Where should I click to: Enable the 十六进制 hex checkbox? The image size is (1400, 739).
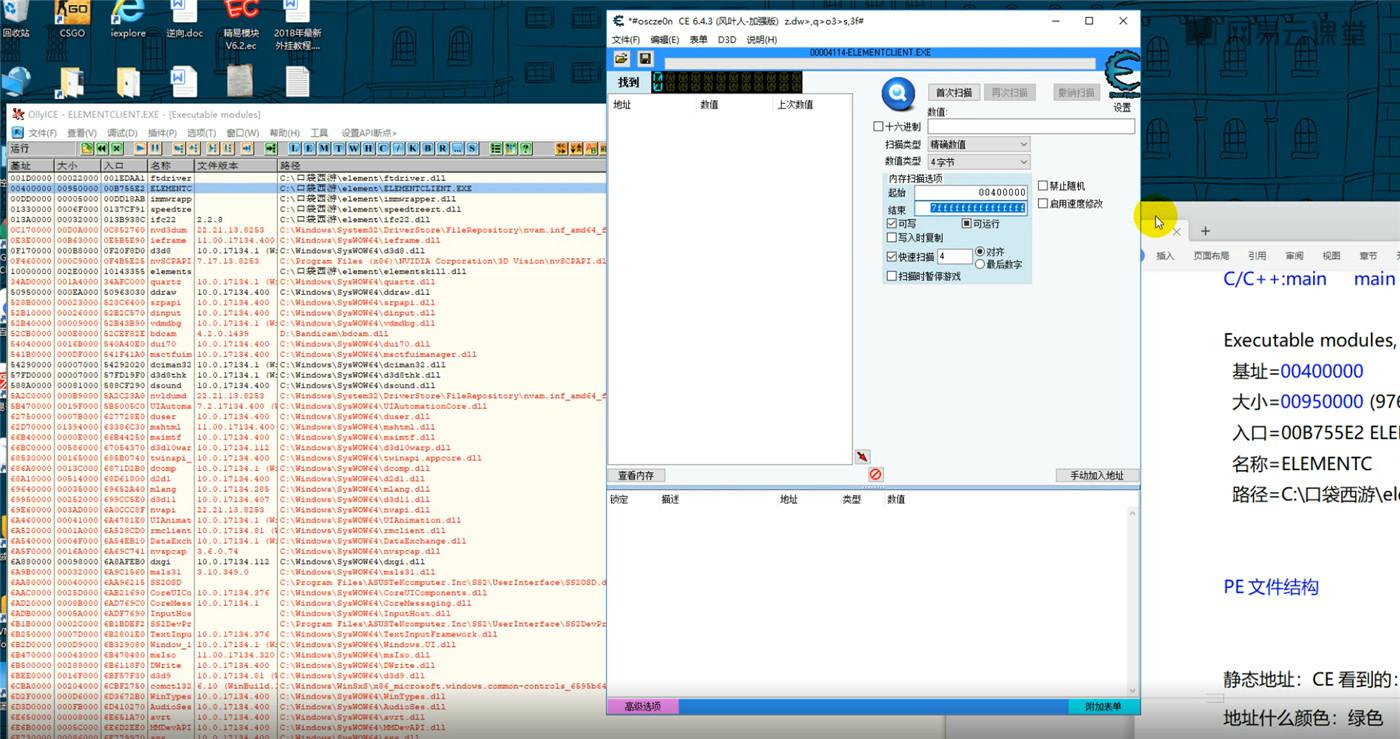(x=879, y=127)
